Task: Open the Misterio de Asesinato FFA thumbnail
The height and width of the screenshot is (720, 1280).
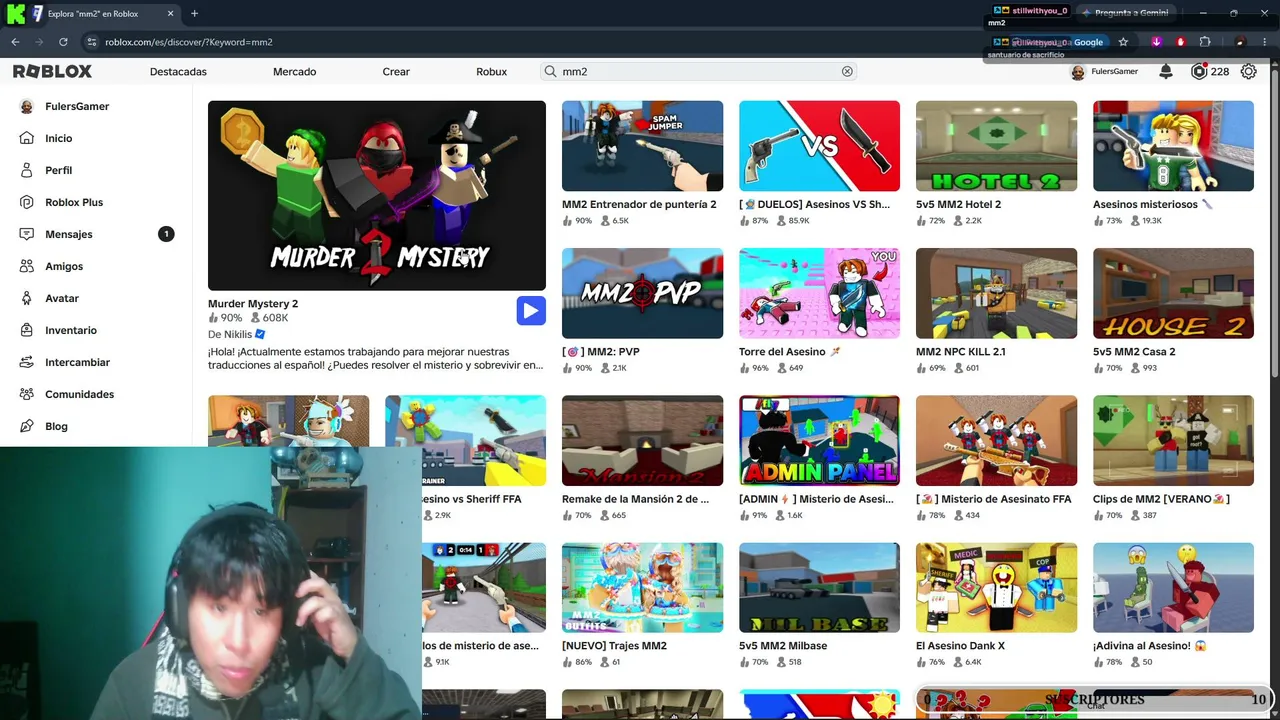Action: tap(996, 441)
